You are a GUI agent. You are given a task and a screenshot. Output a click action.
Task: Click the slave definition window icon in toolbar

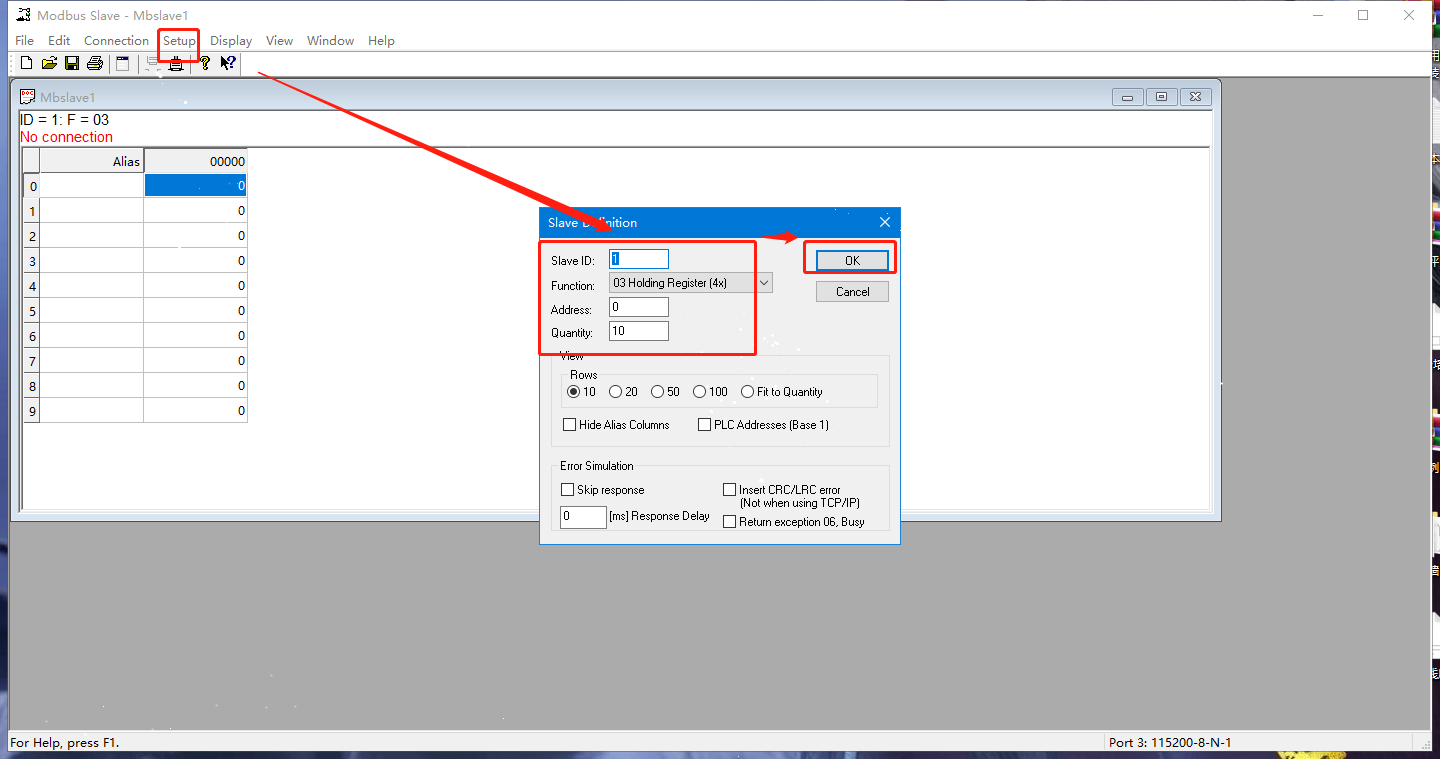(x=122, y=64)
